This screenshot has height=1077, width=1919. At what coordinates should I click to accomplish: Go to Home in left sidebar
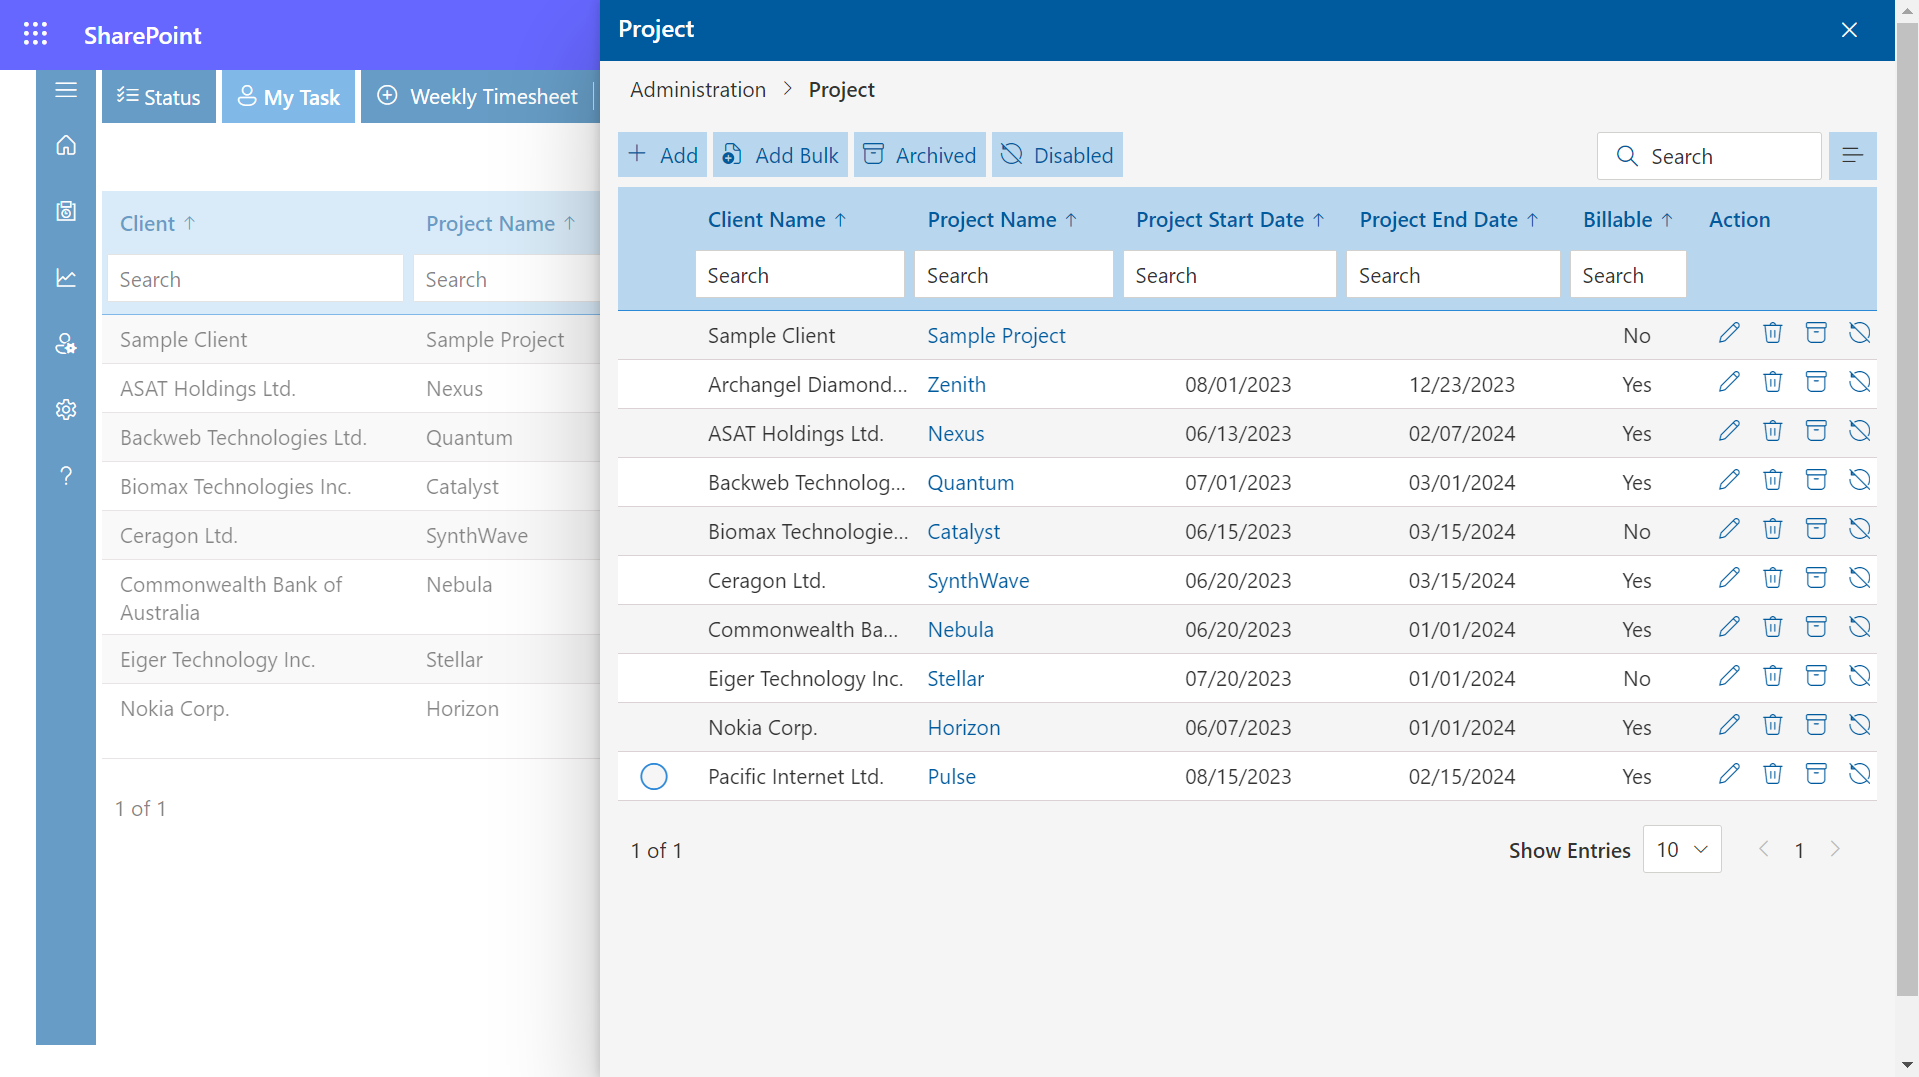click(66, 146)
